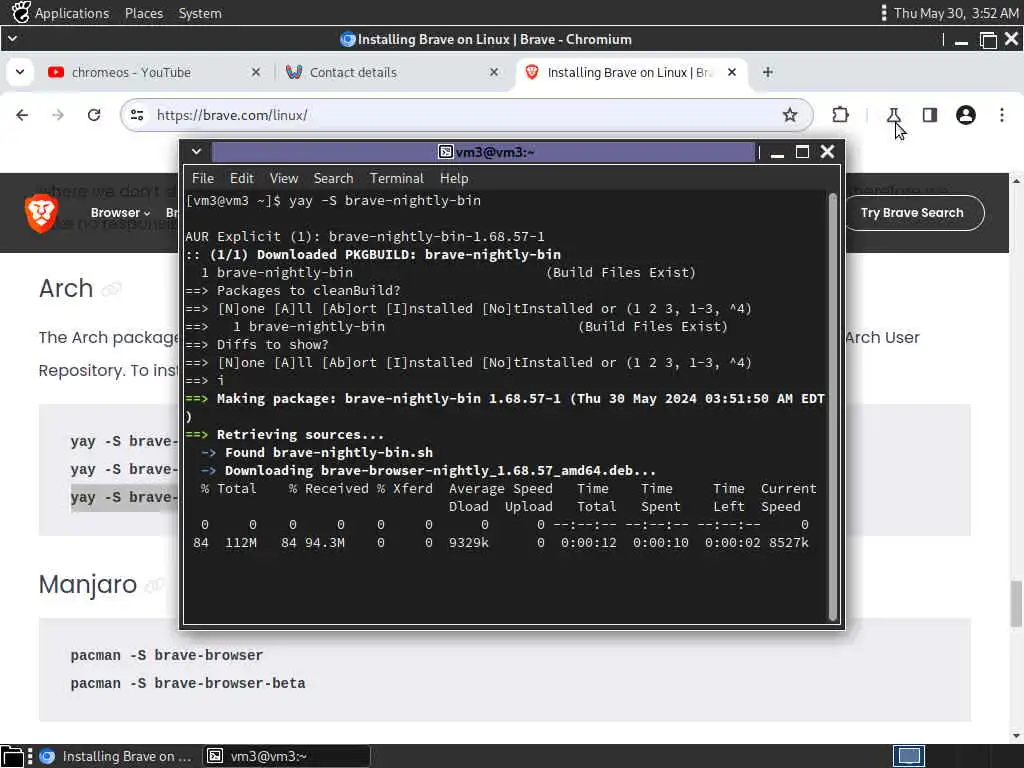Open terminal Edit menu
This screenshot has width=1024, height=768.
[x=242, y=178]
